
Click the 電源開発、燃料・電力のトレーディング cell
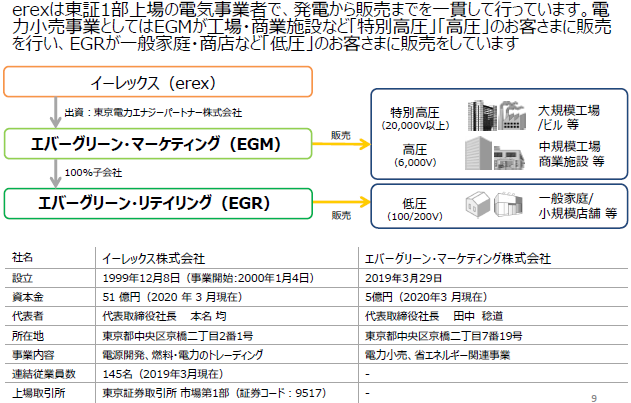[x=183, y=355]
